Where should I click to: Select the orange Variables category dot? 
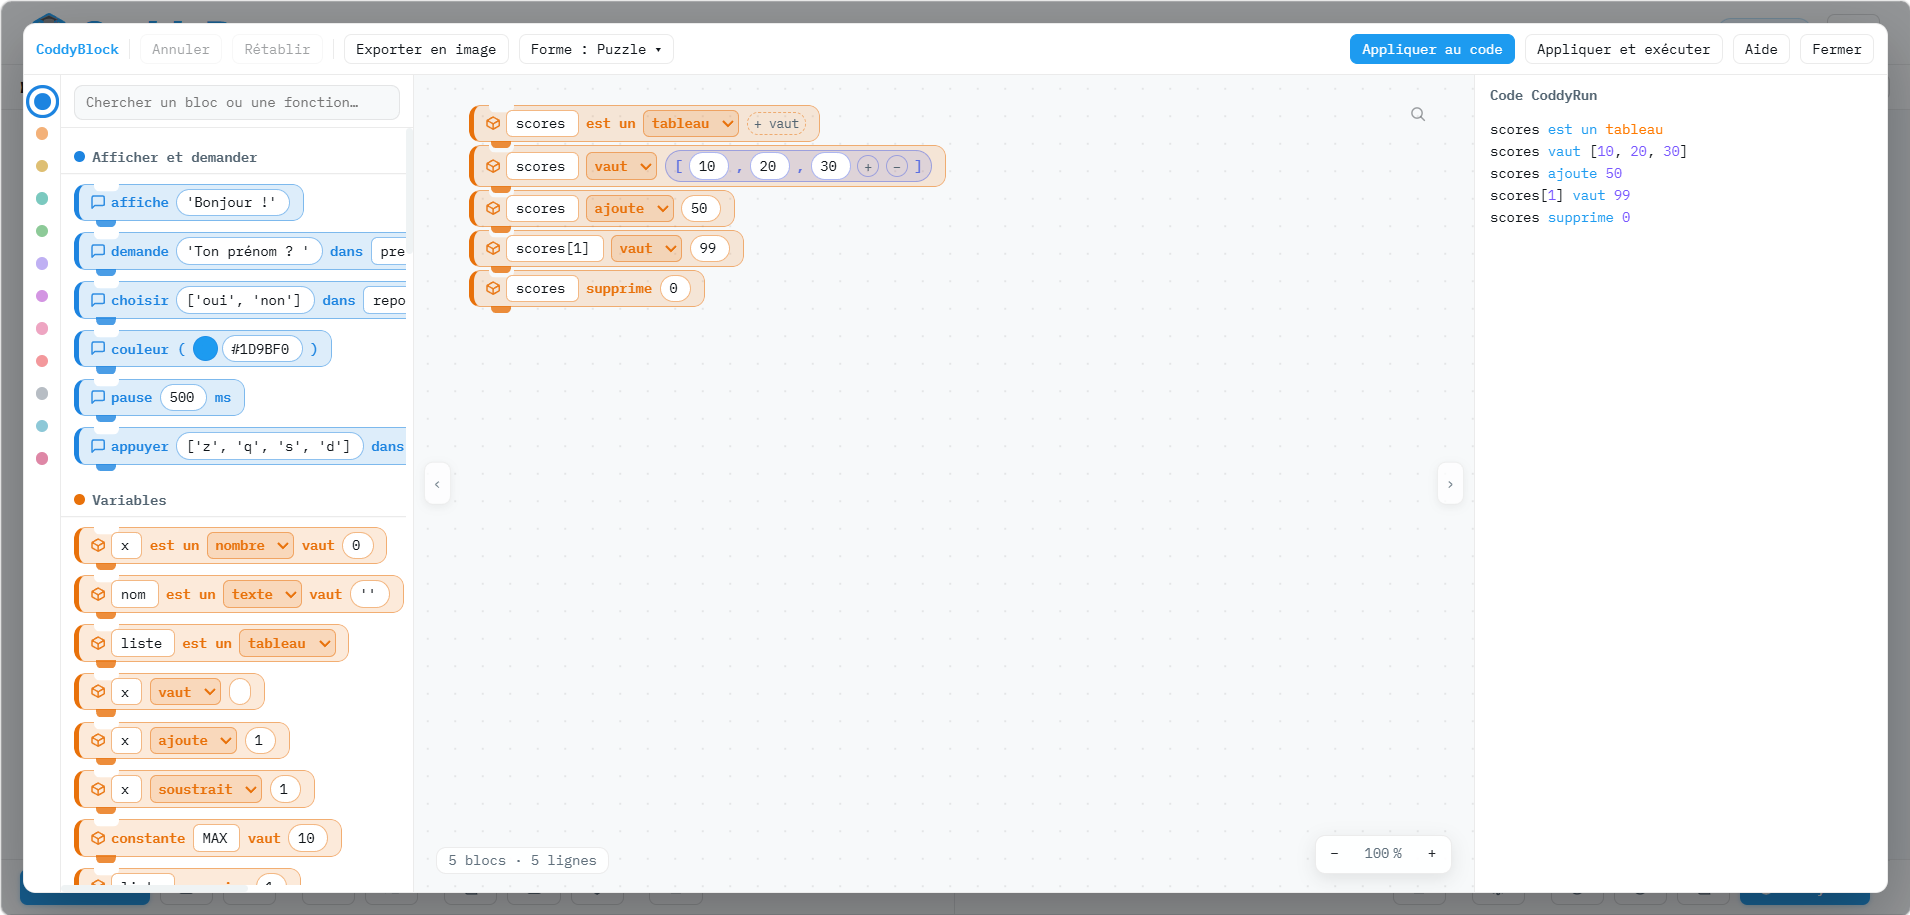pyautogui.click(x=42, y=134)
